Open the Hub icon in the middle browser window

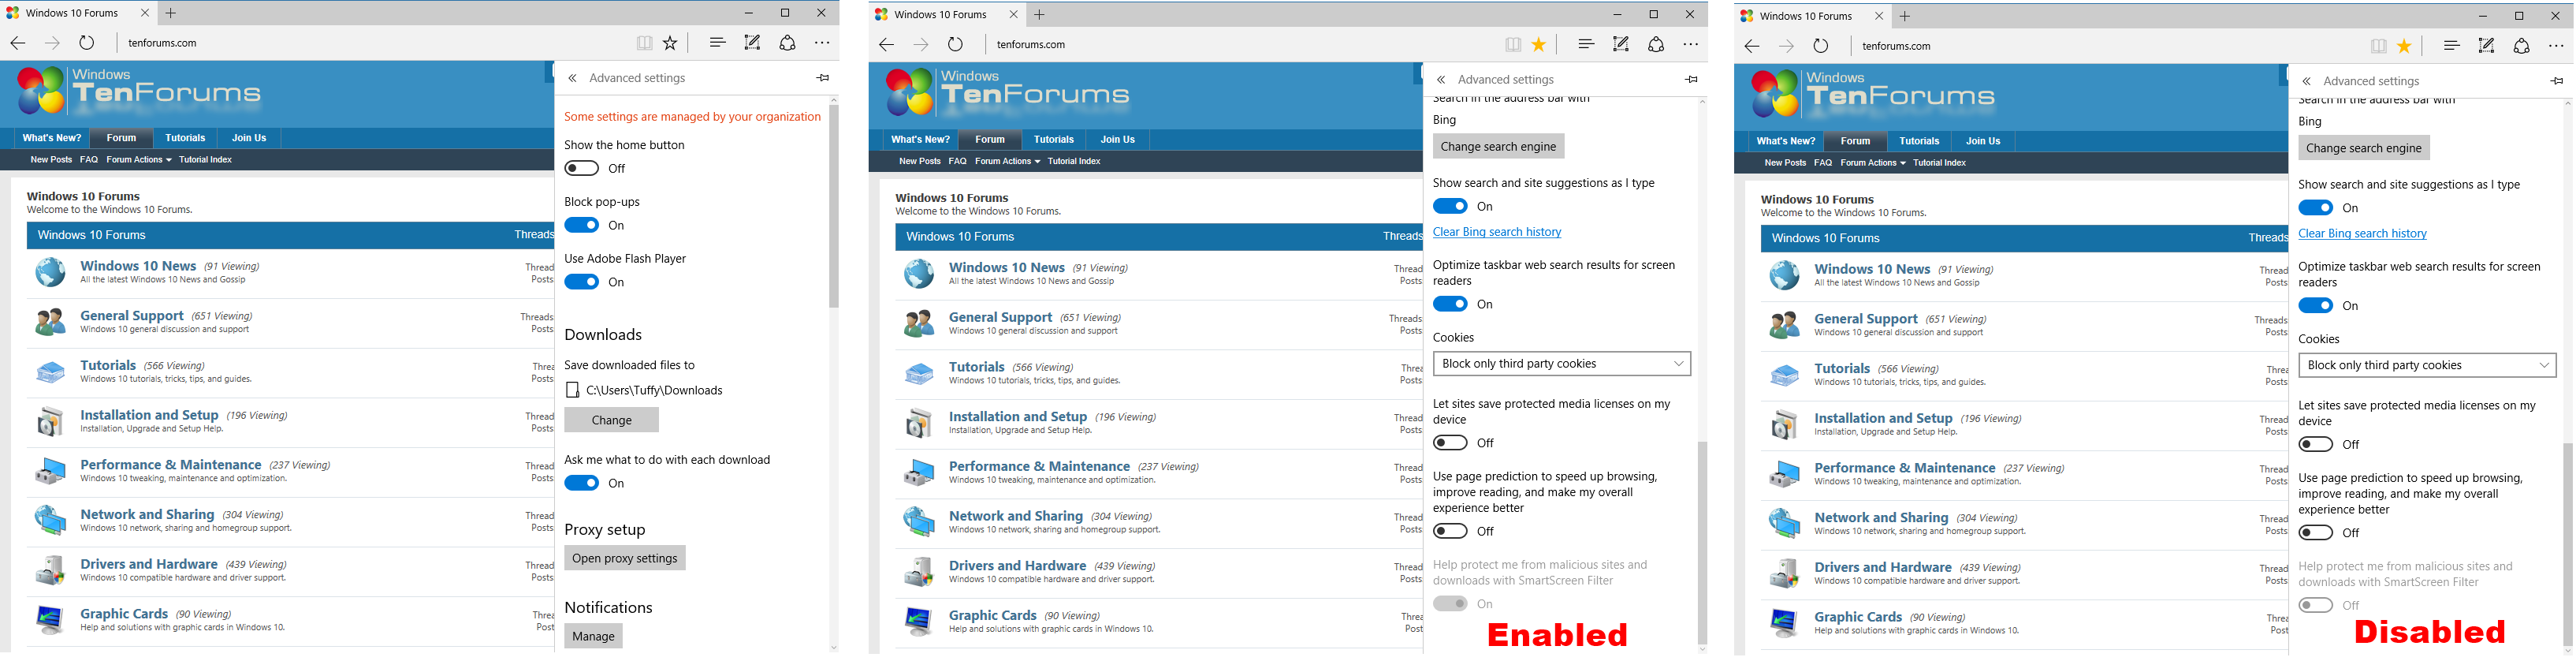pyautogui.click(x=1586, y=44)
